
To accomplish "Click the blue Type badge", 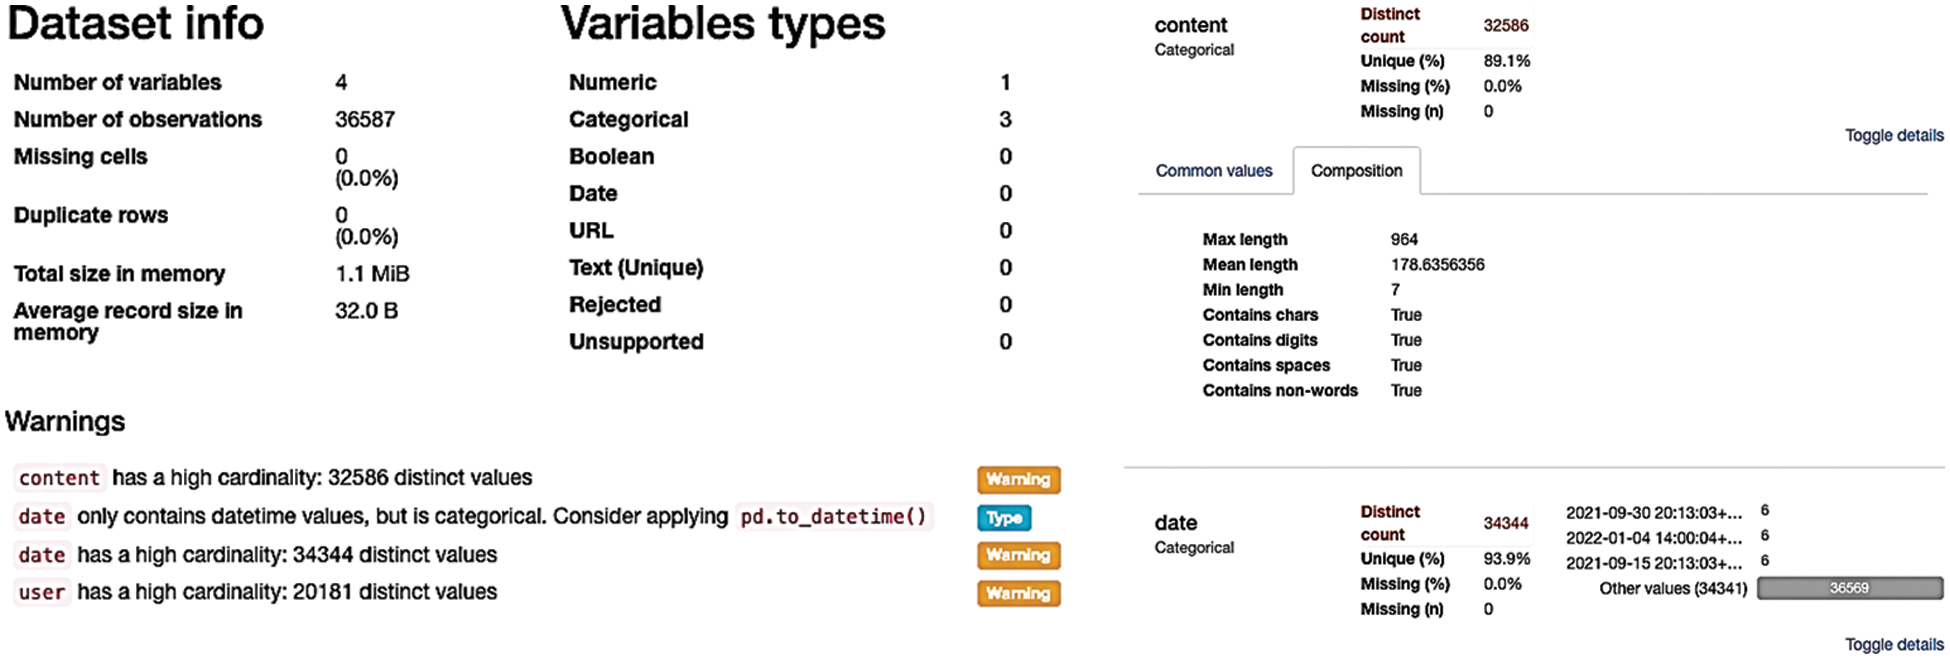I will (x=1003, y=517).
